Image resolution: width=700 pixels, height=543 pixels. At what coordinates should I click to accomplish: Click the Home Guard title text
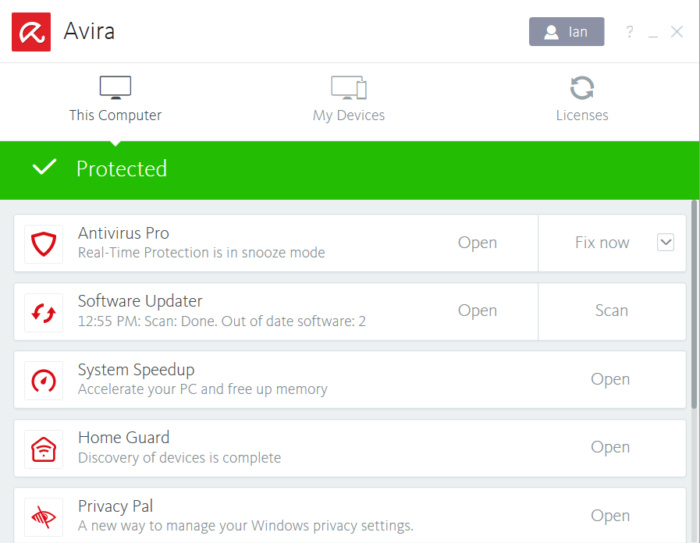point(124,438)
